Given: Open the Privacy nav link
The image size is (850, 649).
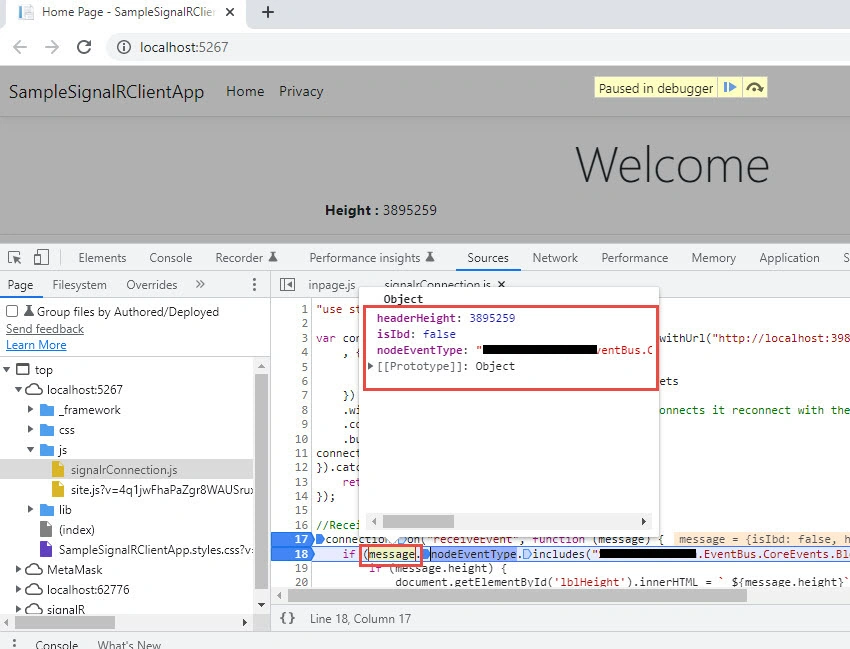Looking at the screenshot, I should pyautogui.click(x=301, y=91).
